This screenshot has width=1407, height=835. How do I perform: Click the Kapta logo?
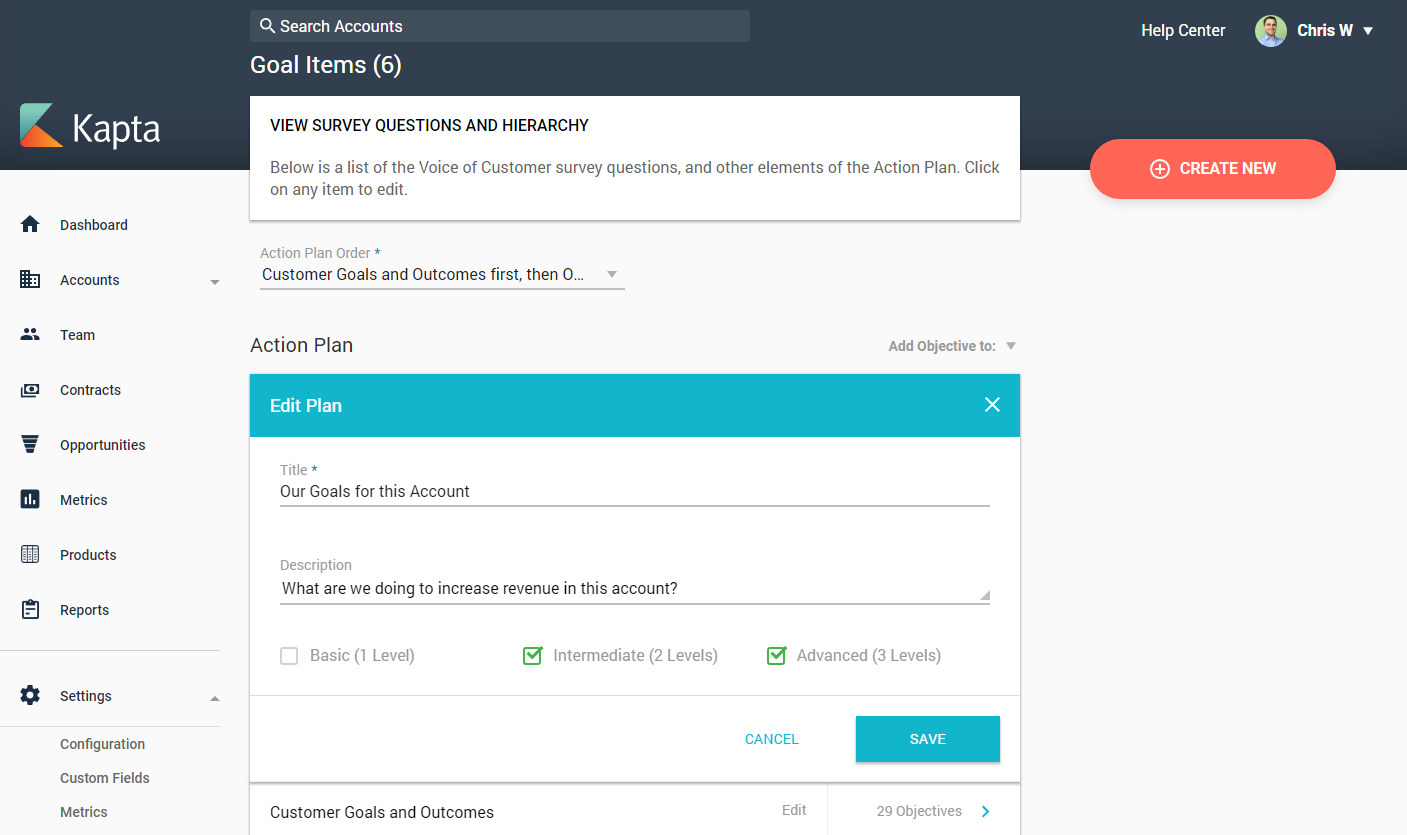pos(90,127)
